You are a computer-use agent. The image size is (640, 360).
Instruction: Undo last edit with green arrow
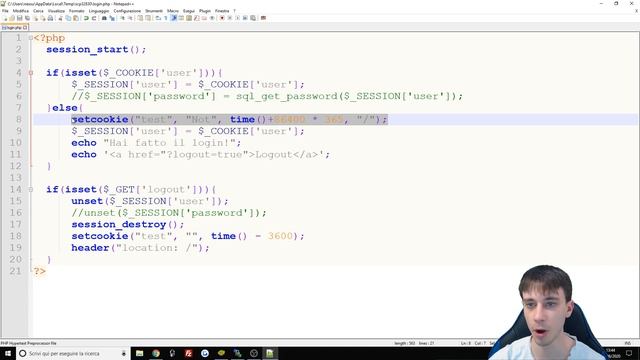pos(86,18)
